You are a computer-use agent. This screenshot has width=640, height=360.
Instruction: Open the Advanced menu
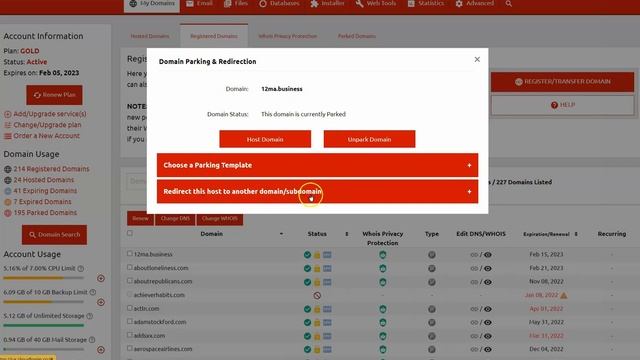click(x=475, y=4)
